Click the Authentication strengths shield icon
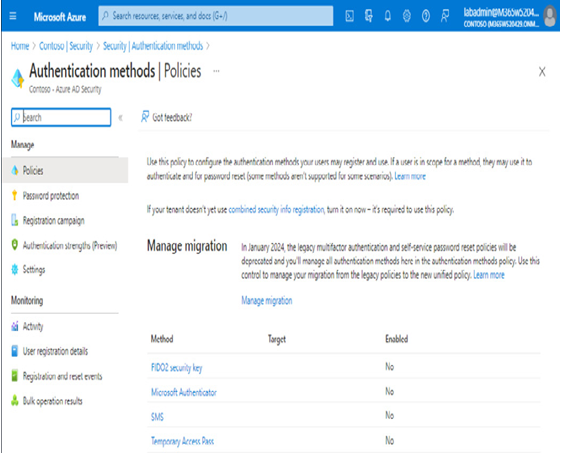This screenshot has height=456, width=561. pyautogui.click(x=15, y=245)
